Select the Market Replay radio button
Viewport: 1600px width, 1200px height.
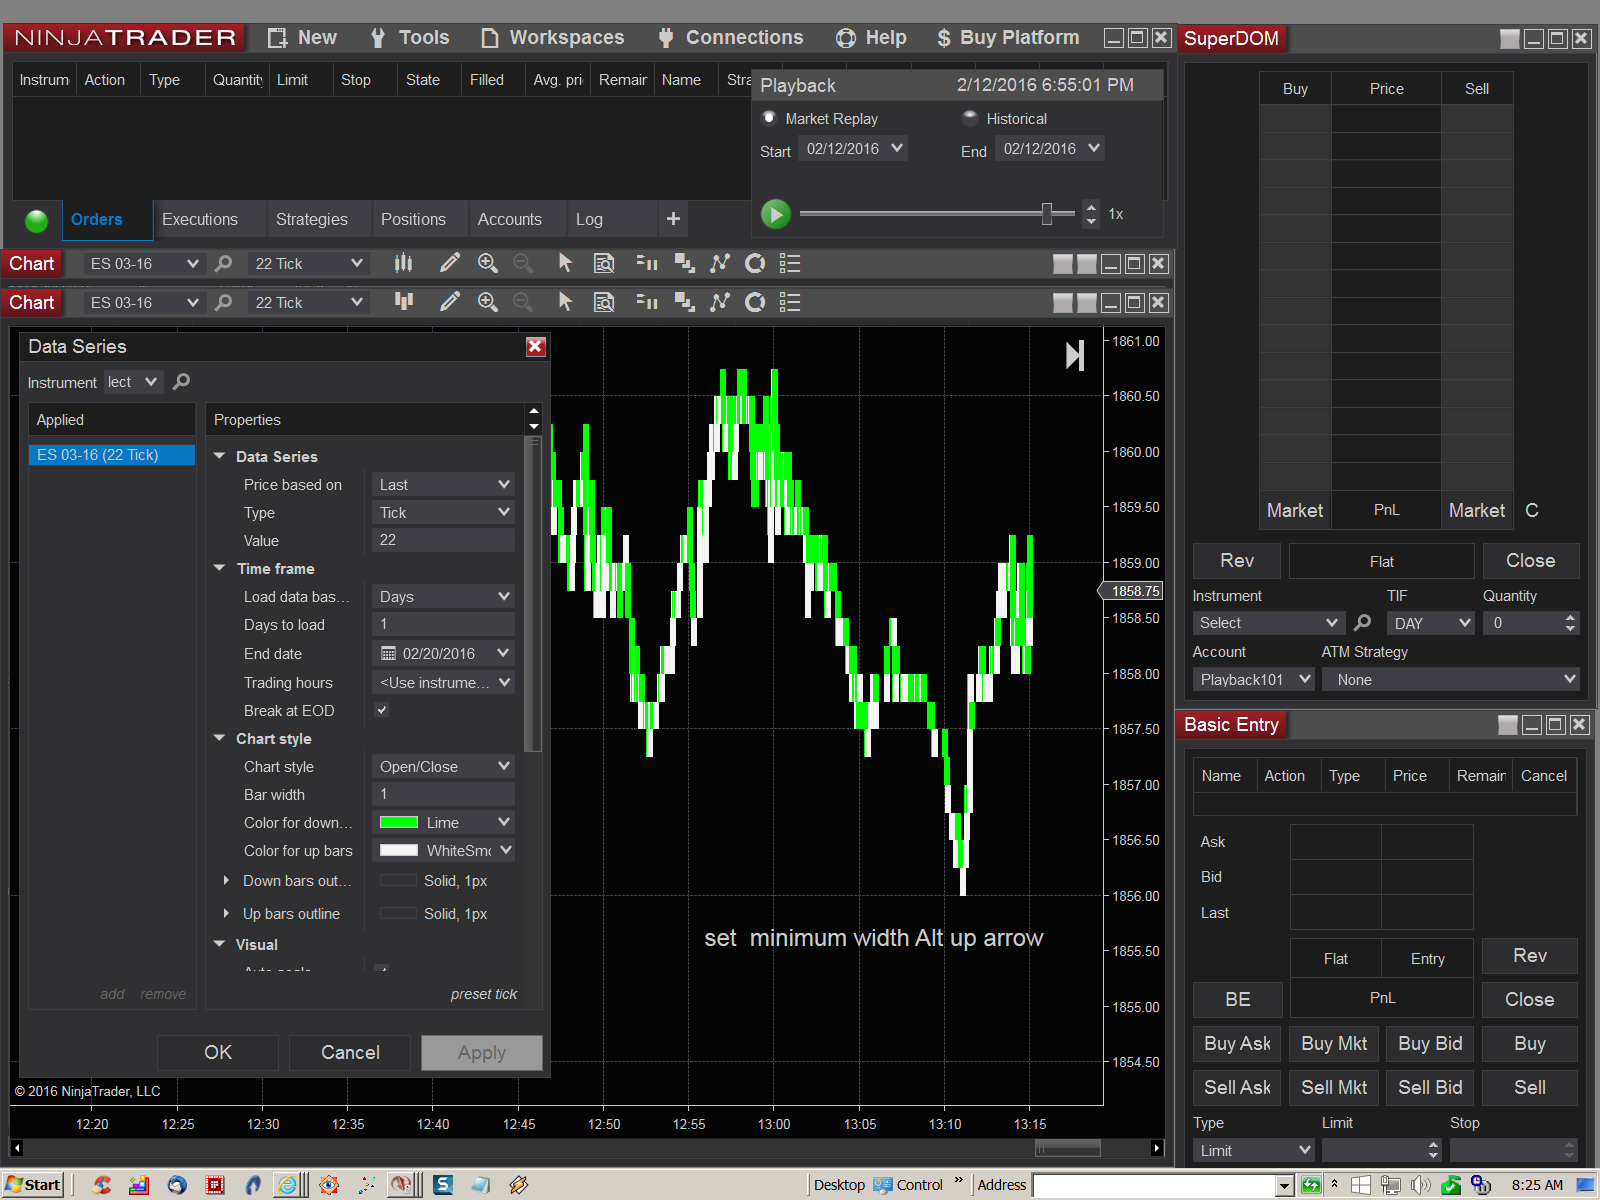[x=769, y=118]
